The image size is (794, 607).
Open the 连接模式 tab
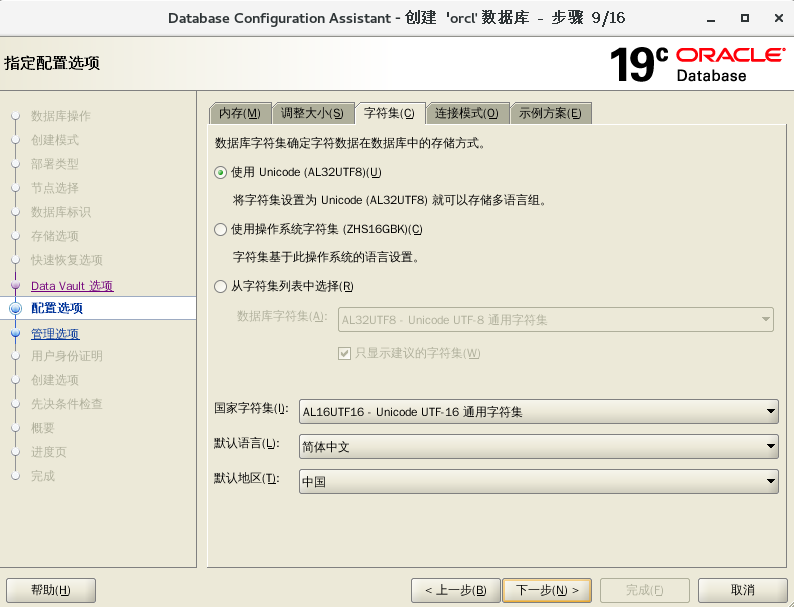pyautogui.click(x=466, y=113)
